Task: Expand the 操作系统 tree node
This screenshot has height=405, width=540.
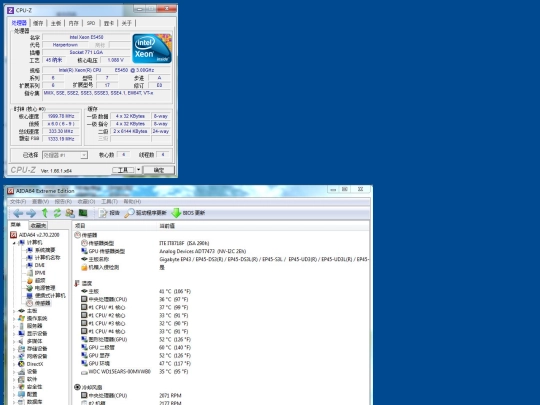Action: (x=14, y=319)
